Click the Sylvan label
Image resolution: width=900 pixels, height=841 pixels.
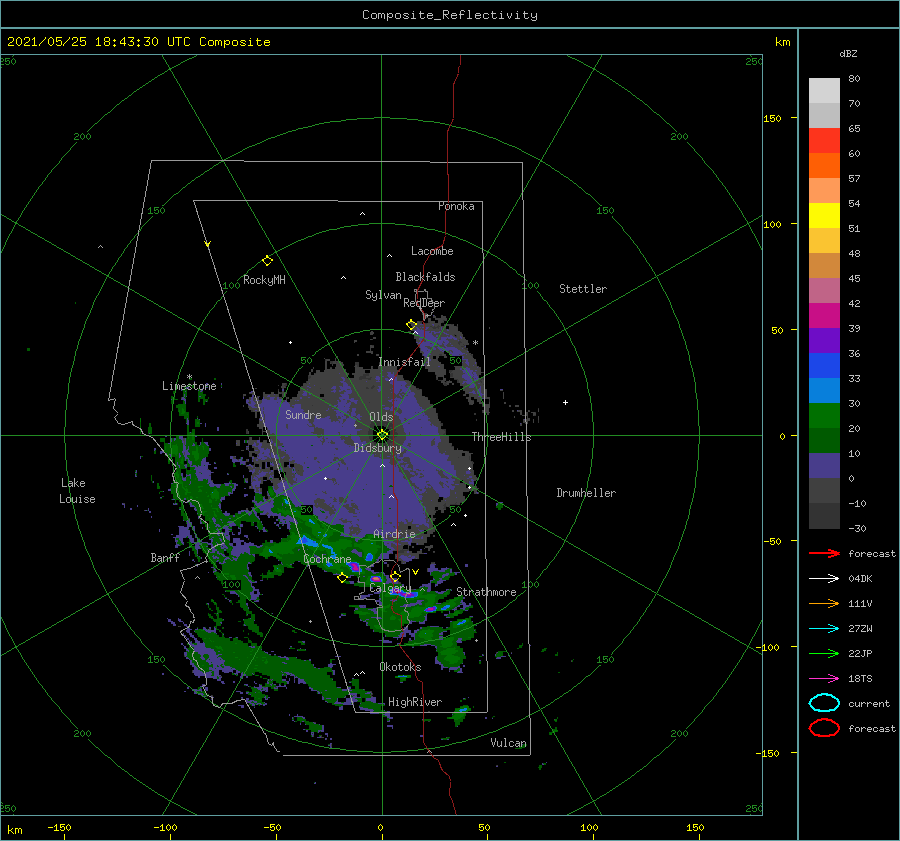383,295
